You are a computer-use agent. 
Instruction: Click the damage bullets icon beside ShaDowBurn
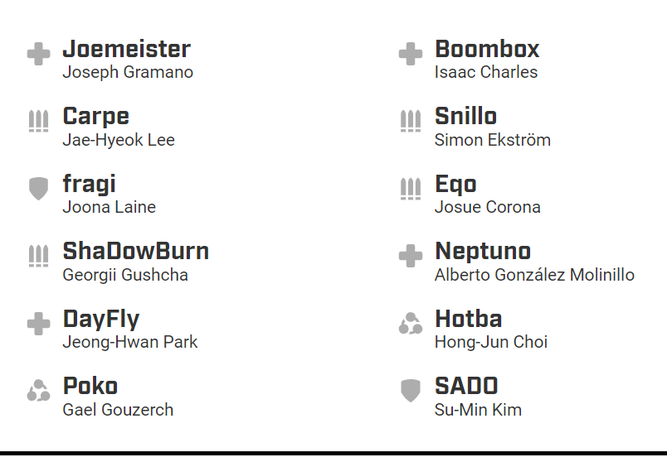coord(39,256)
